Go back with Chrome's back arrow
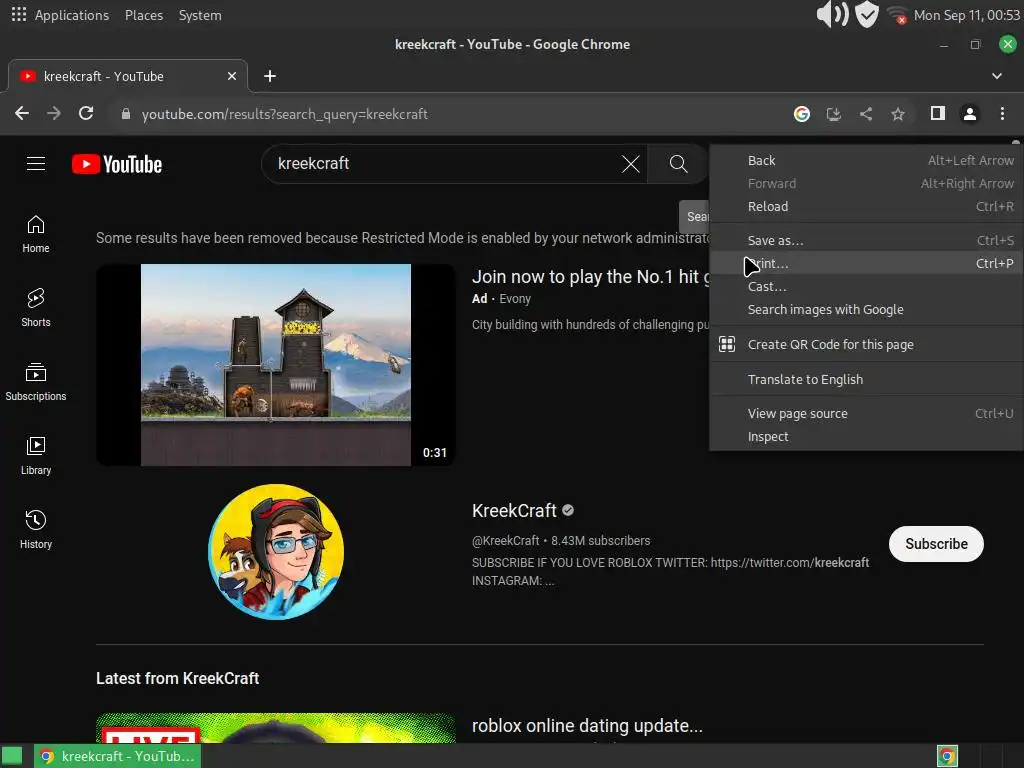 point(22,114)
